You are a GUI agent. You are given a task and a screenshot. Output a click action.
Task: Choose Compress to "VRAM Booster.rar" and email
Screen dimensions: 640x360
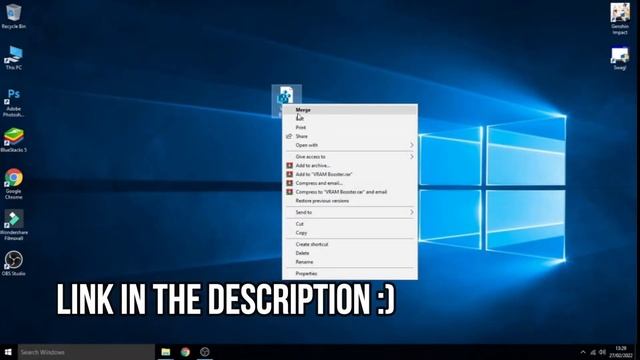coord(350,192)
